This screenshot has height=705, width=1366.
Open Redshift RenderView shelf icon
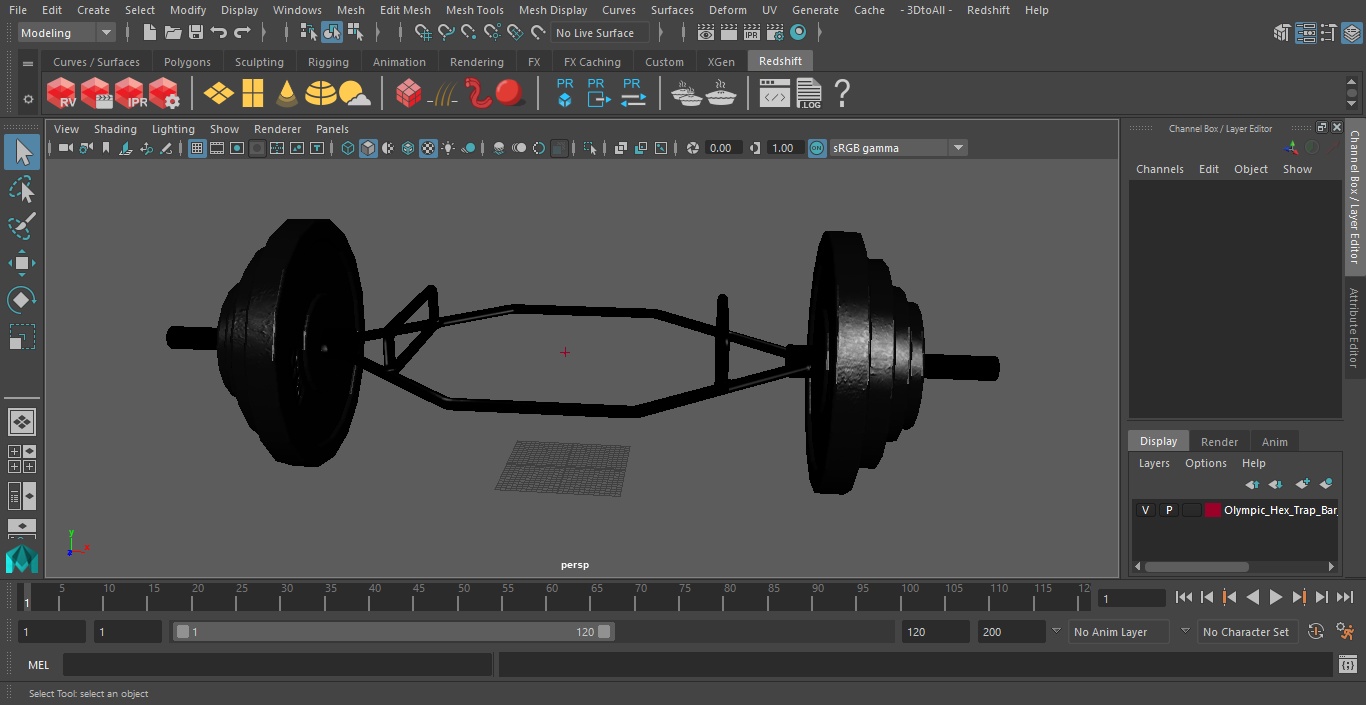click(x=62, y=94)
